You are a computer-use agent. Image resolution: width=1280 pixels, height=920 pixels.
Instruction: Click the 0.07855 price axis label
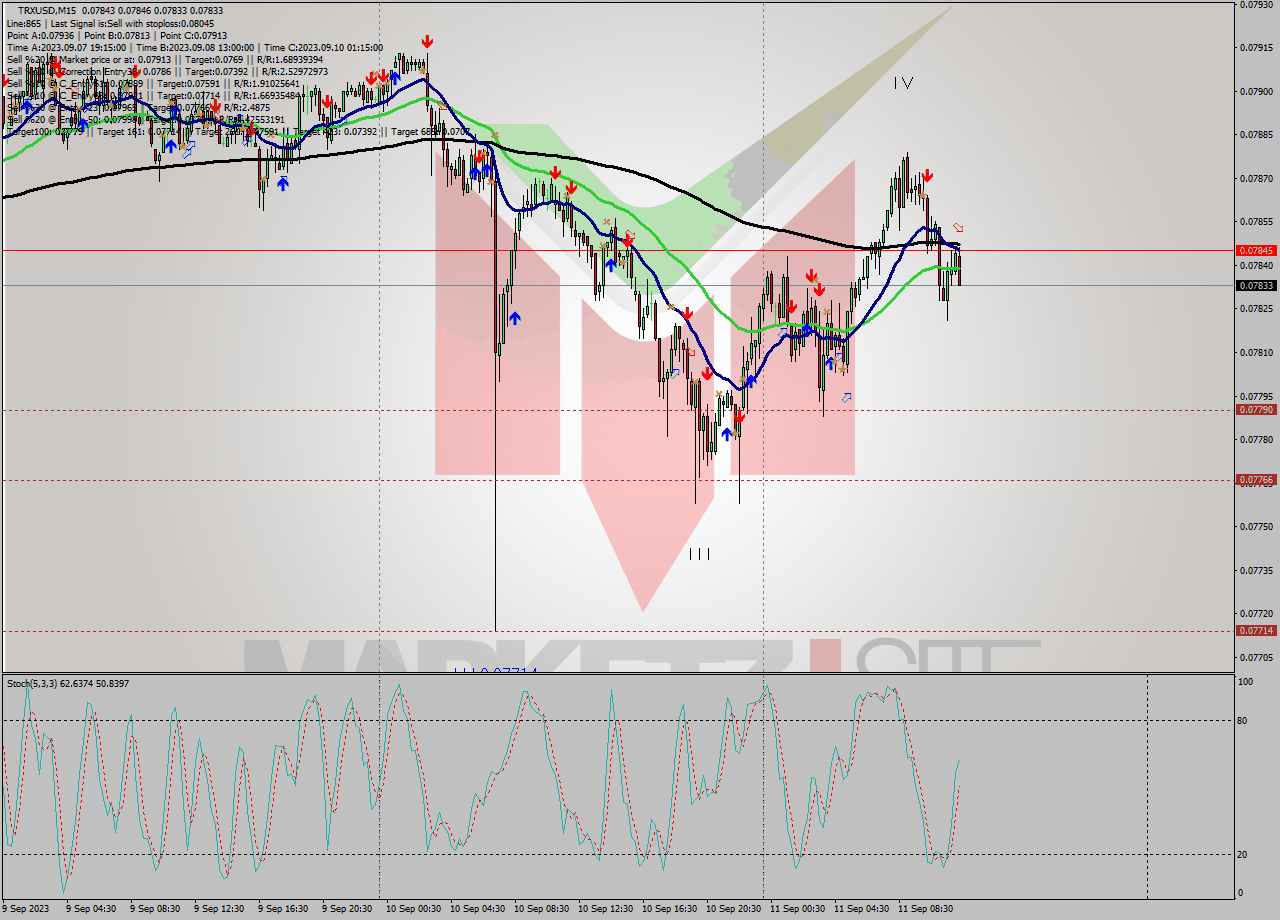pyautogui.click(x=1256, y=222)
